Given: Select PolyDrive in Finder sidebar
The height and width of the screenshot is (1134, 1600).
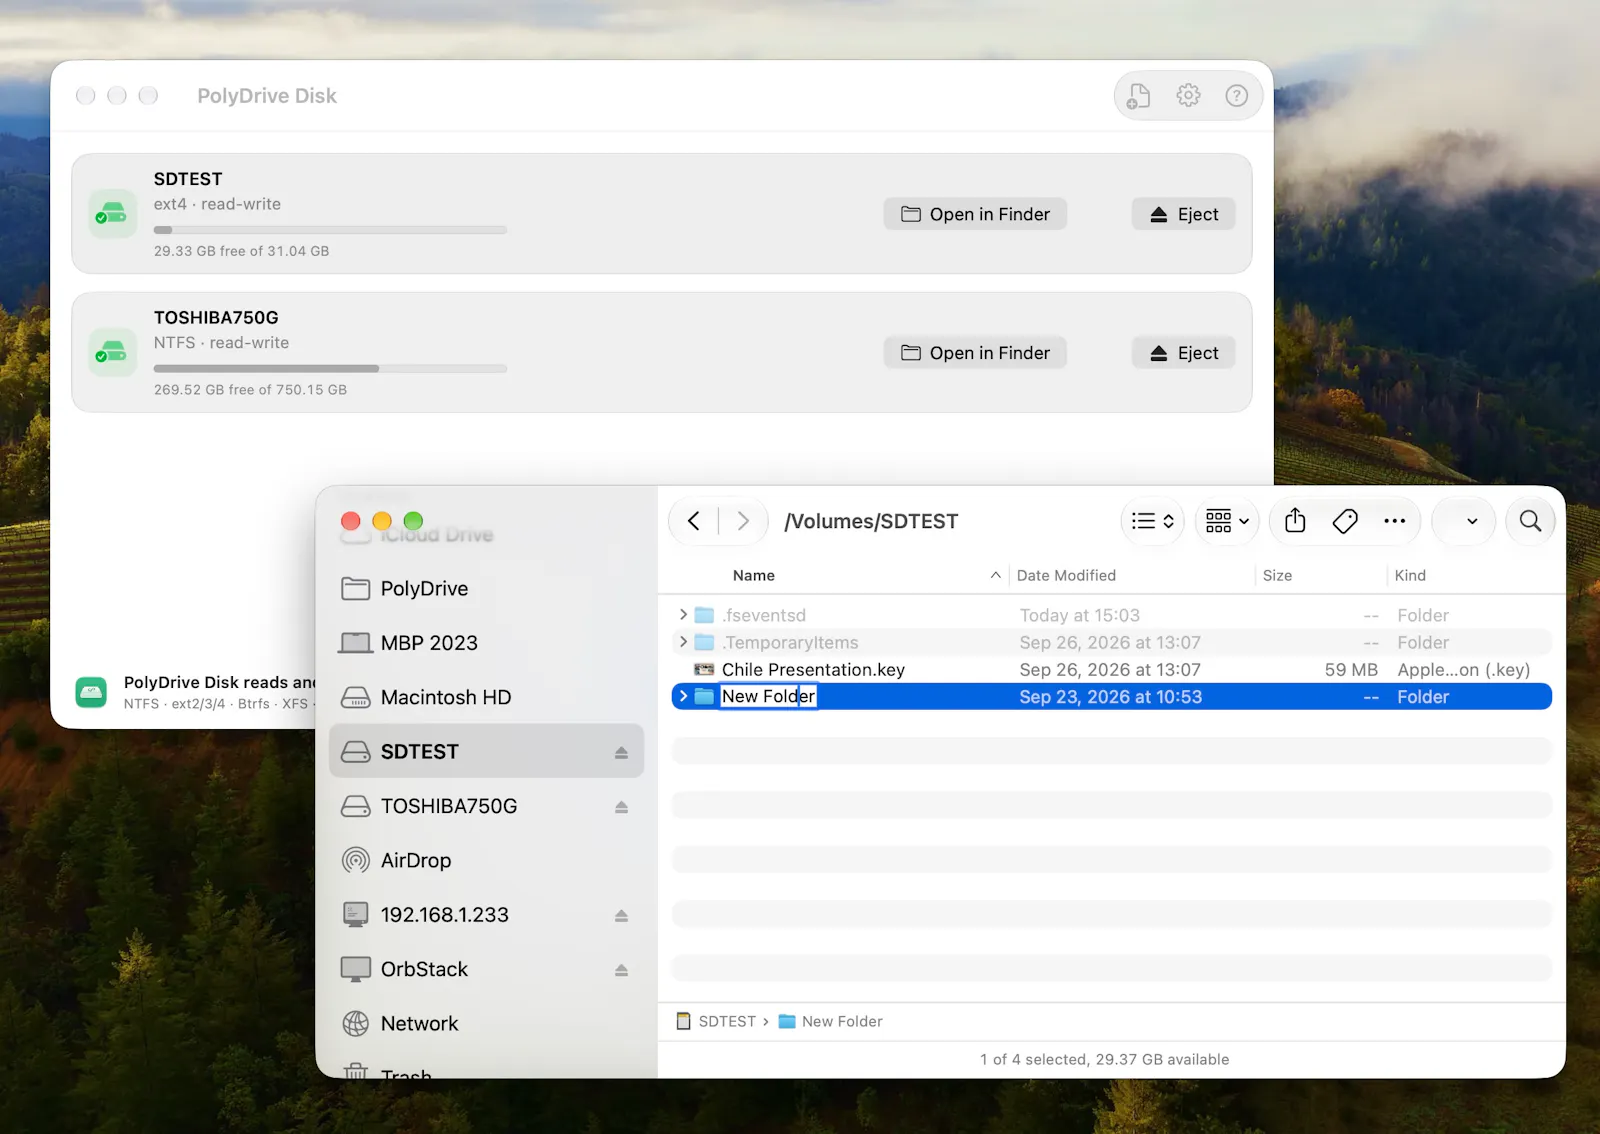Looking at the screenshot, I should coord(487,588).
